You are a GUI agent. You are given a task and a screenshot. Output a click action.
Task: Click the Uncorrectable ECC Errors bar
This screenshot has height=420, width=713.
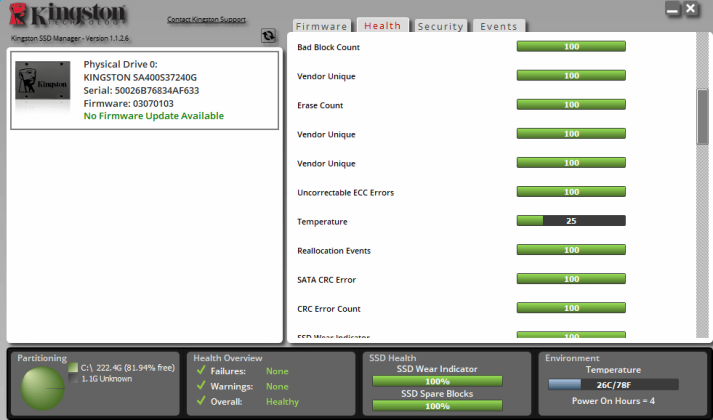[x=571, y=192]
